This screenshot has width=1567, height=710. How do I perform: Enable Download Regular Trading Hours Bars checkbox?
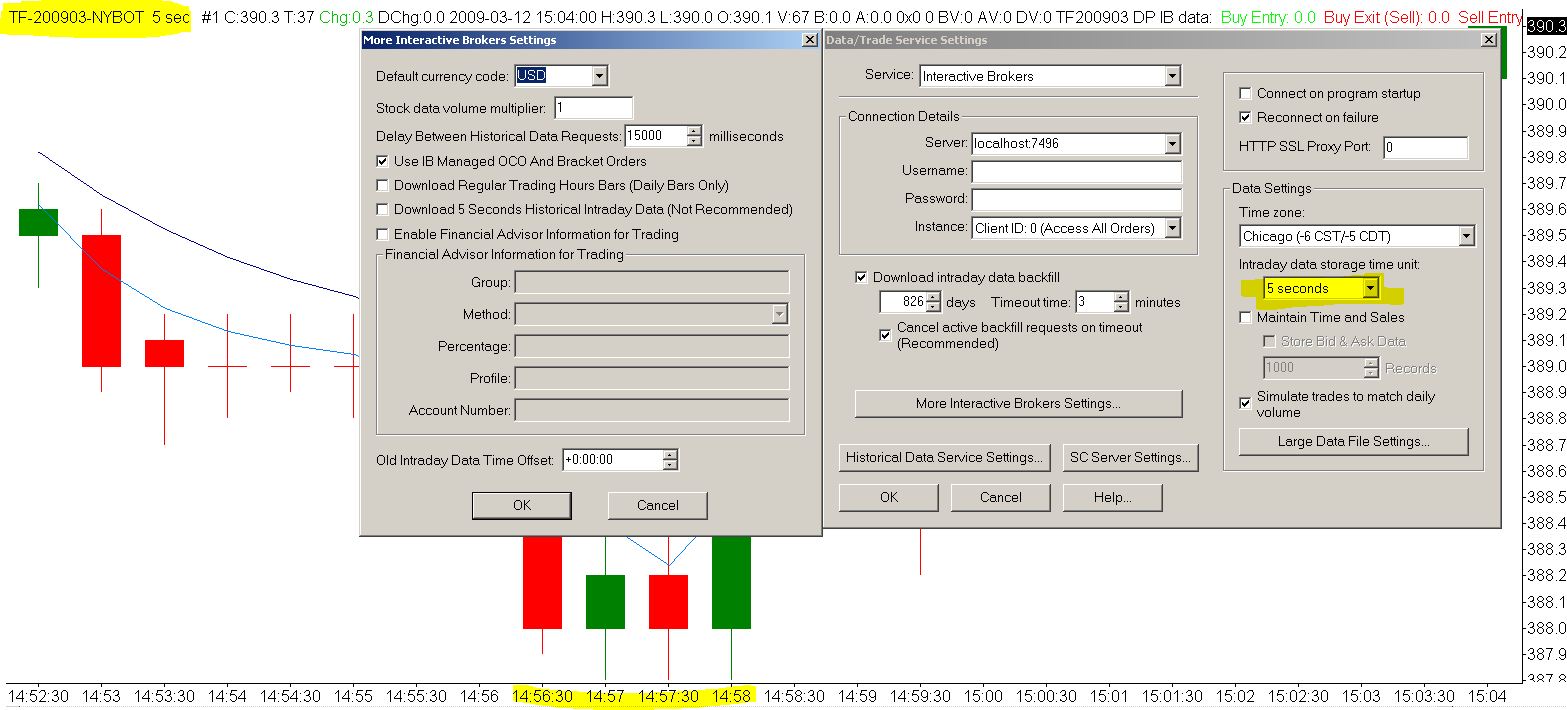click(383, 185)
